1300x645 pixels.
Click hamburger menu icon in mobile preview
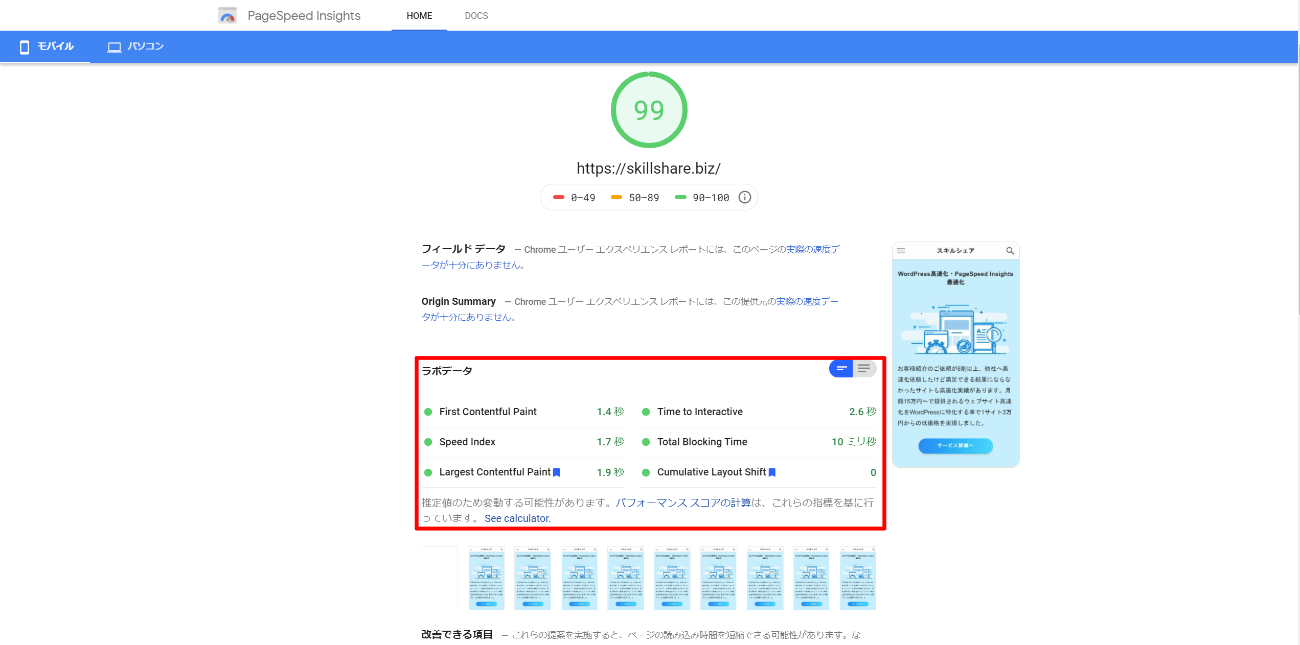901,250
